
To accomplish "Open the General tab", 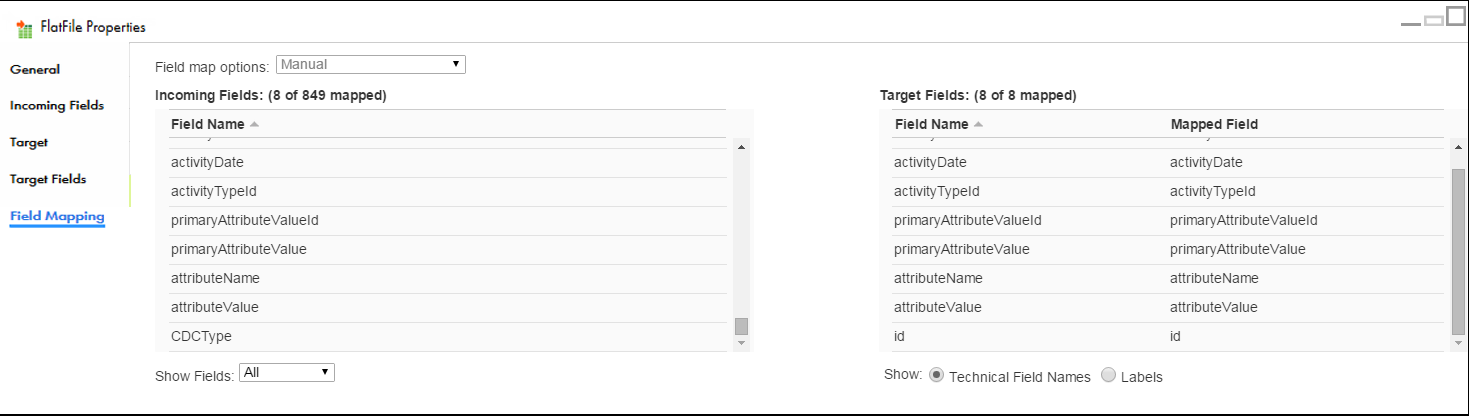I will [35, 69].
